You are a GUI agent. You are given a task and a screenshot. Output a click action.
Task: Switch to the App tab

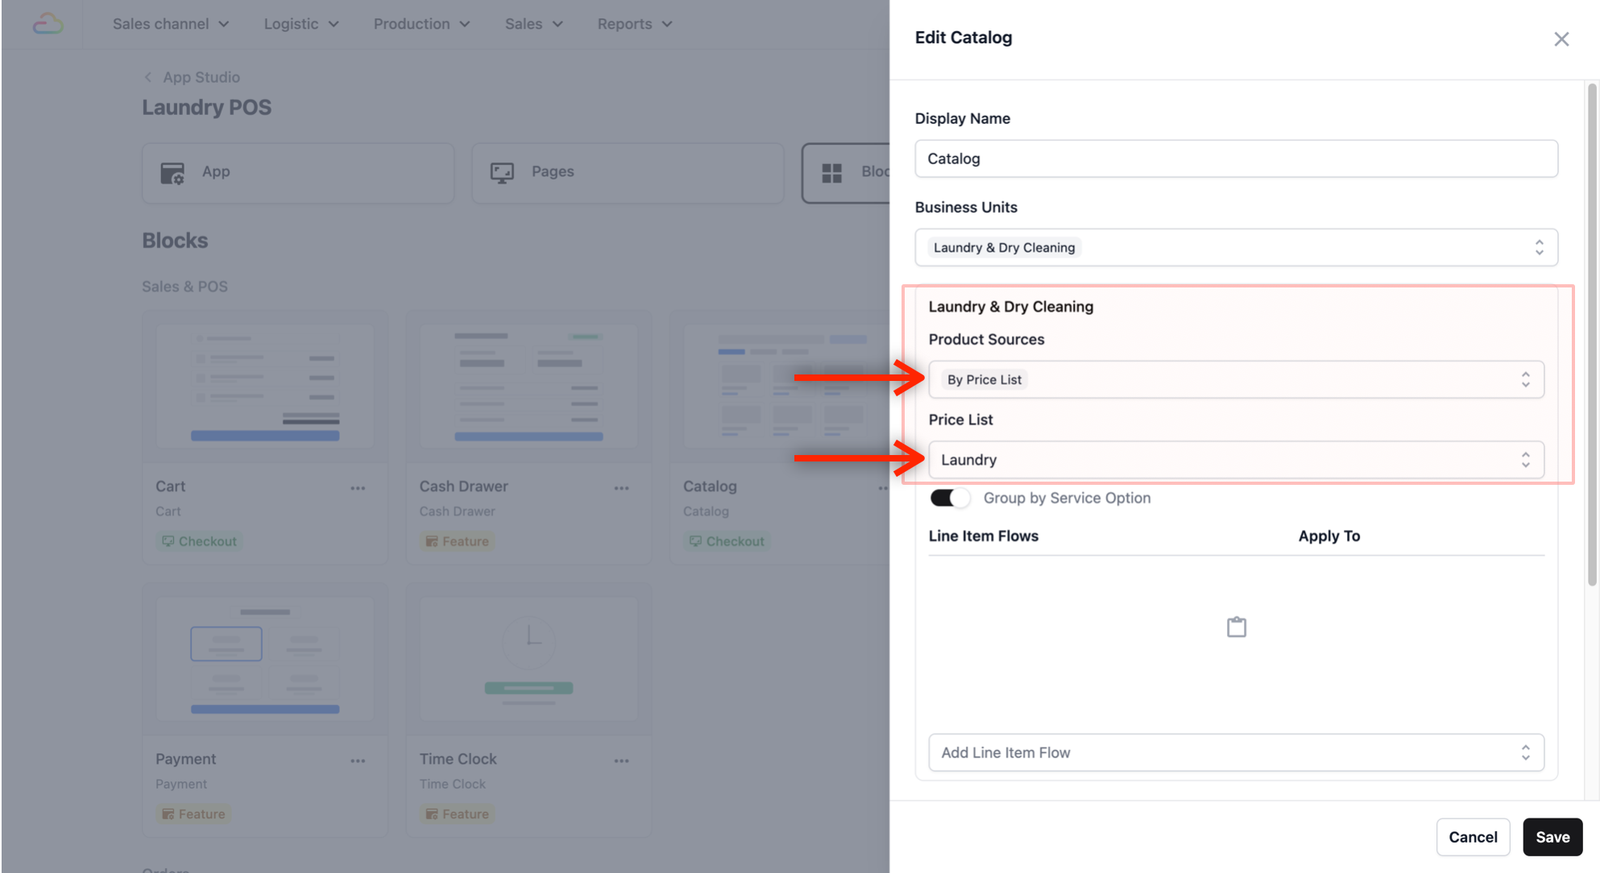click(x=298, y=173)
